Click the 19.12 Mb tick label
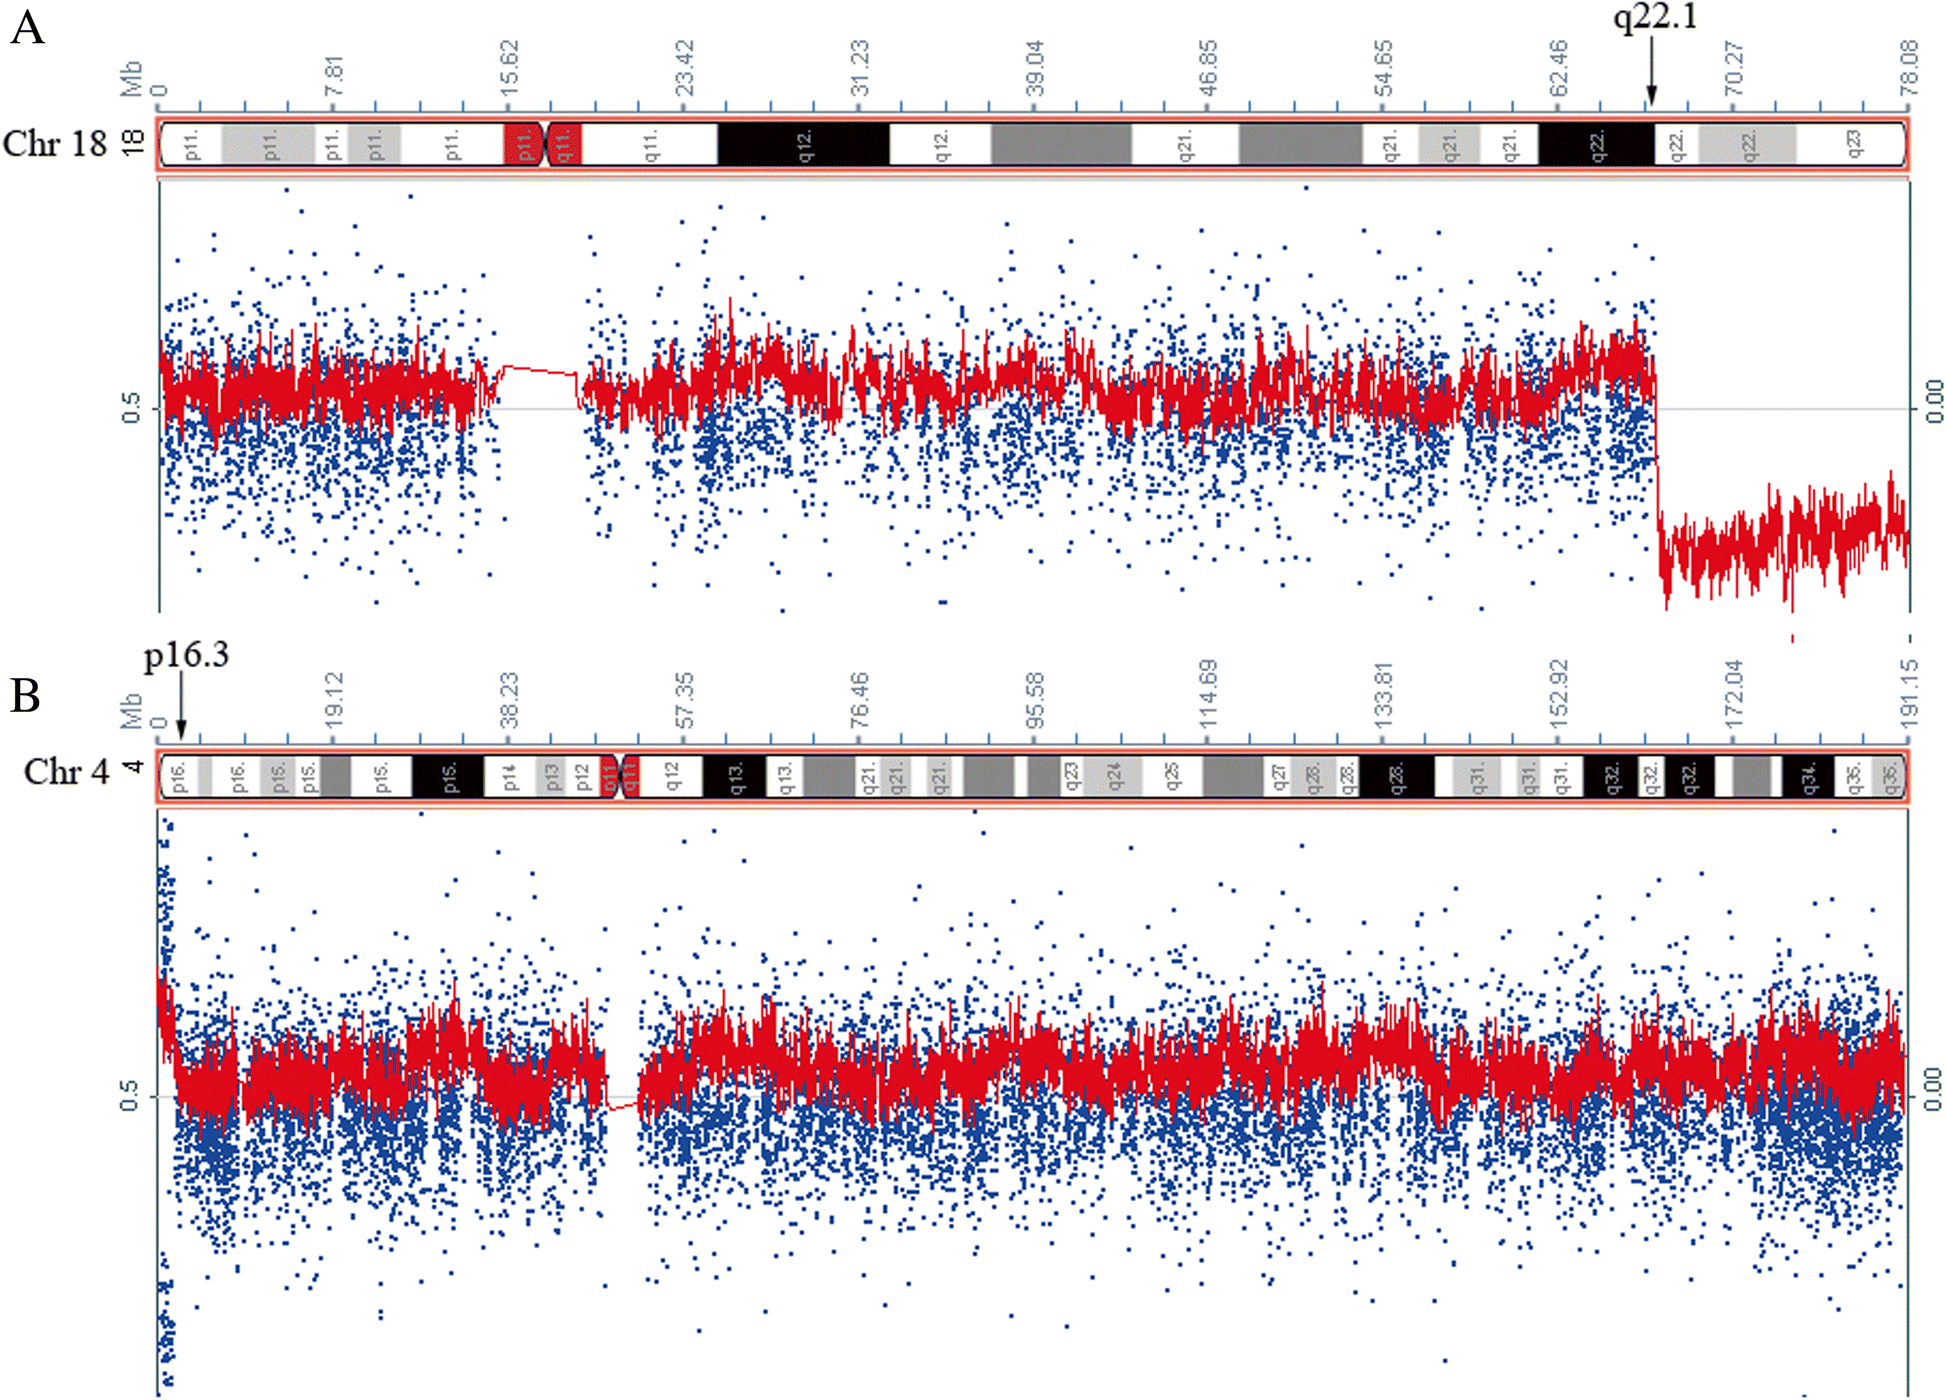 334,699
